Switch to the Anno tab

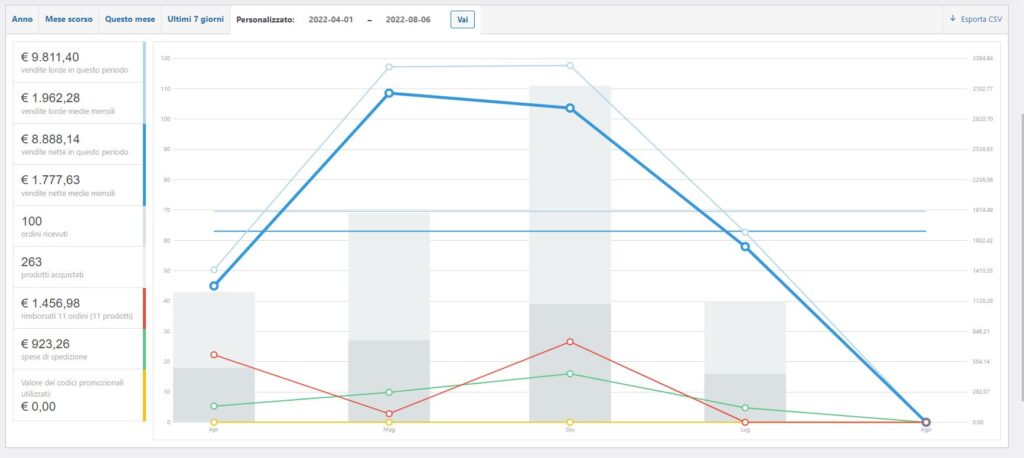(x=22, y=19)
